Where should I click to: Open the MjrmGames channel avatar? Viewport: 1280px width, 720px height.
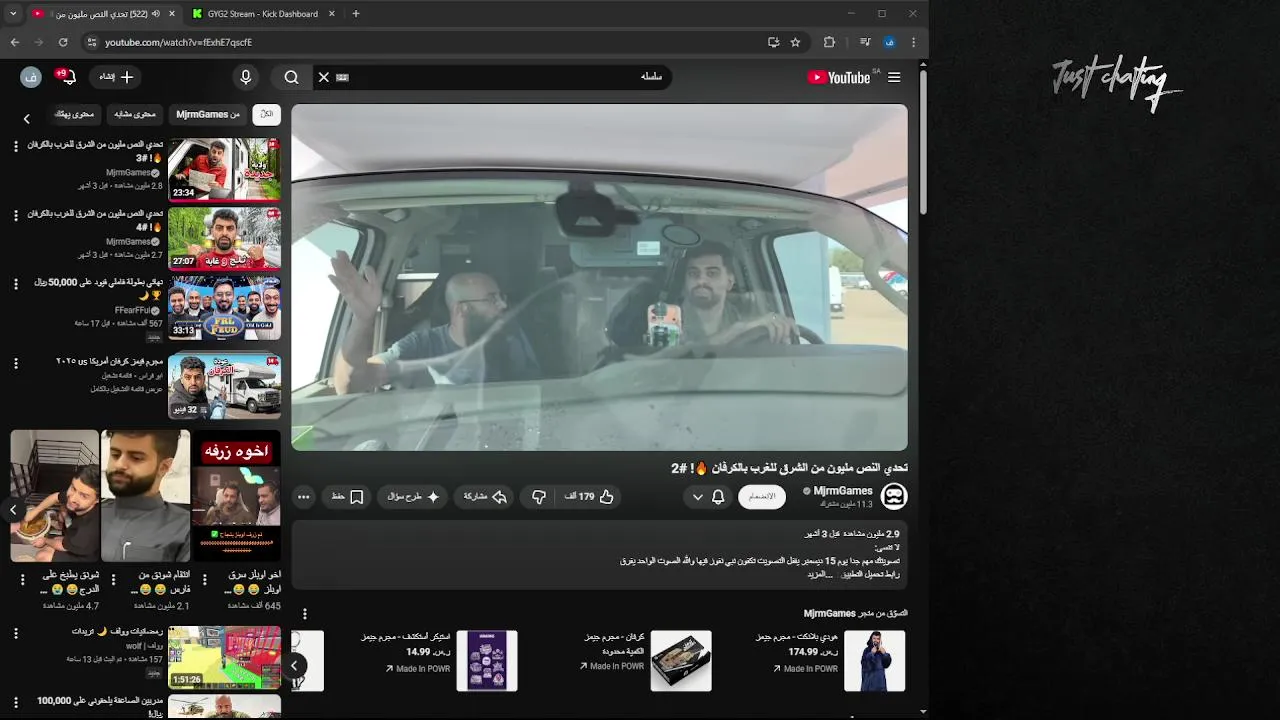pyautogui.click(x=894, y=496)
